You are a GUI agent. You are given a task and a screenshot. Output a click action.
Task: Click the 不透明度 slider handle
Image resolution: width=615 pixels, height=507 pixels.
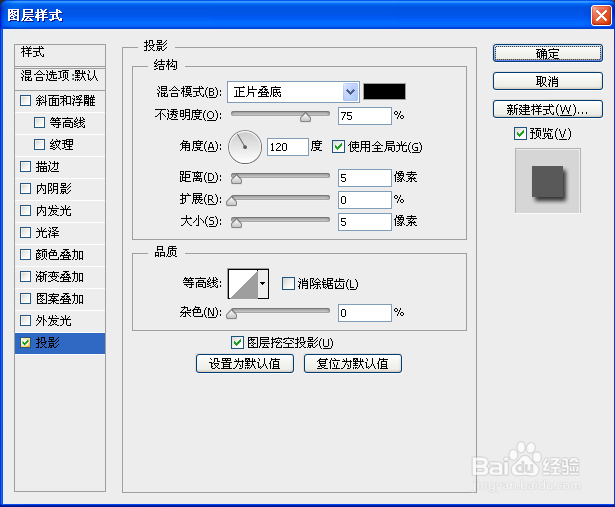click(x=306, y=117)
